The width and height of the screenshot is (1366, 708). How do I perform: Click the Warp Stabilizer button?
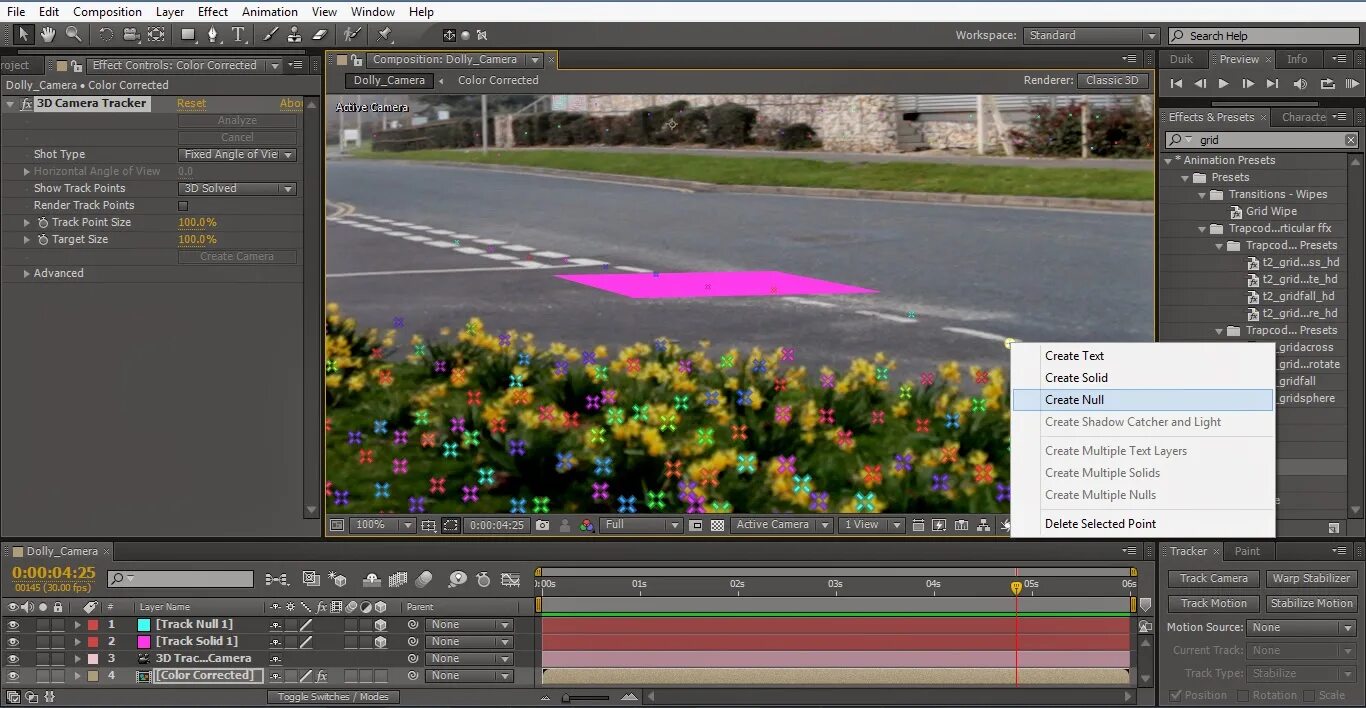coord(1311,578)
